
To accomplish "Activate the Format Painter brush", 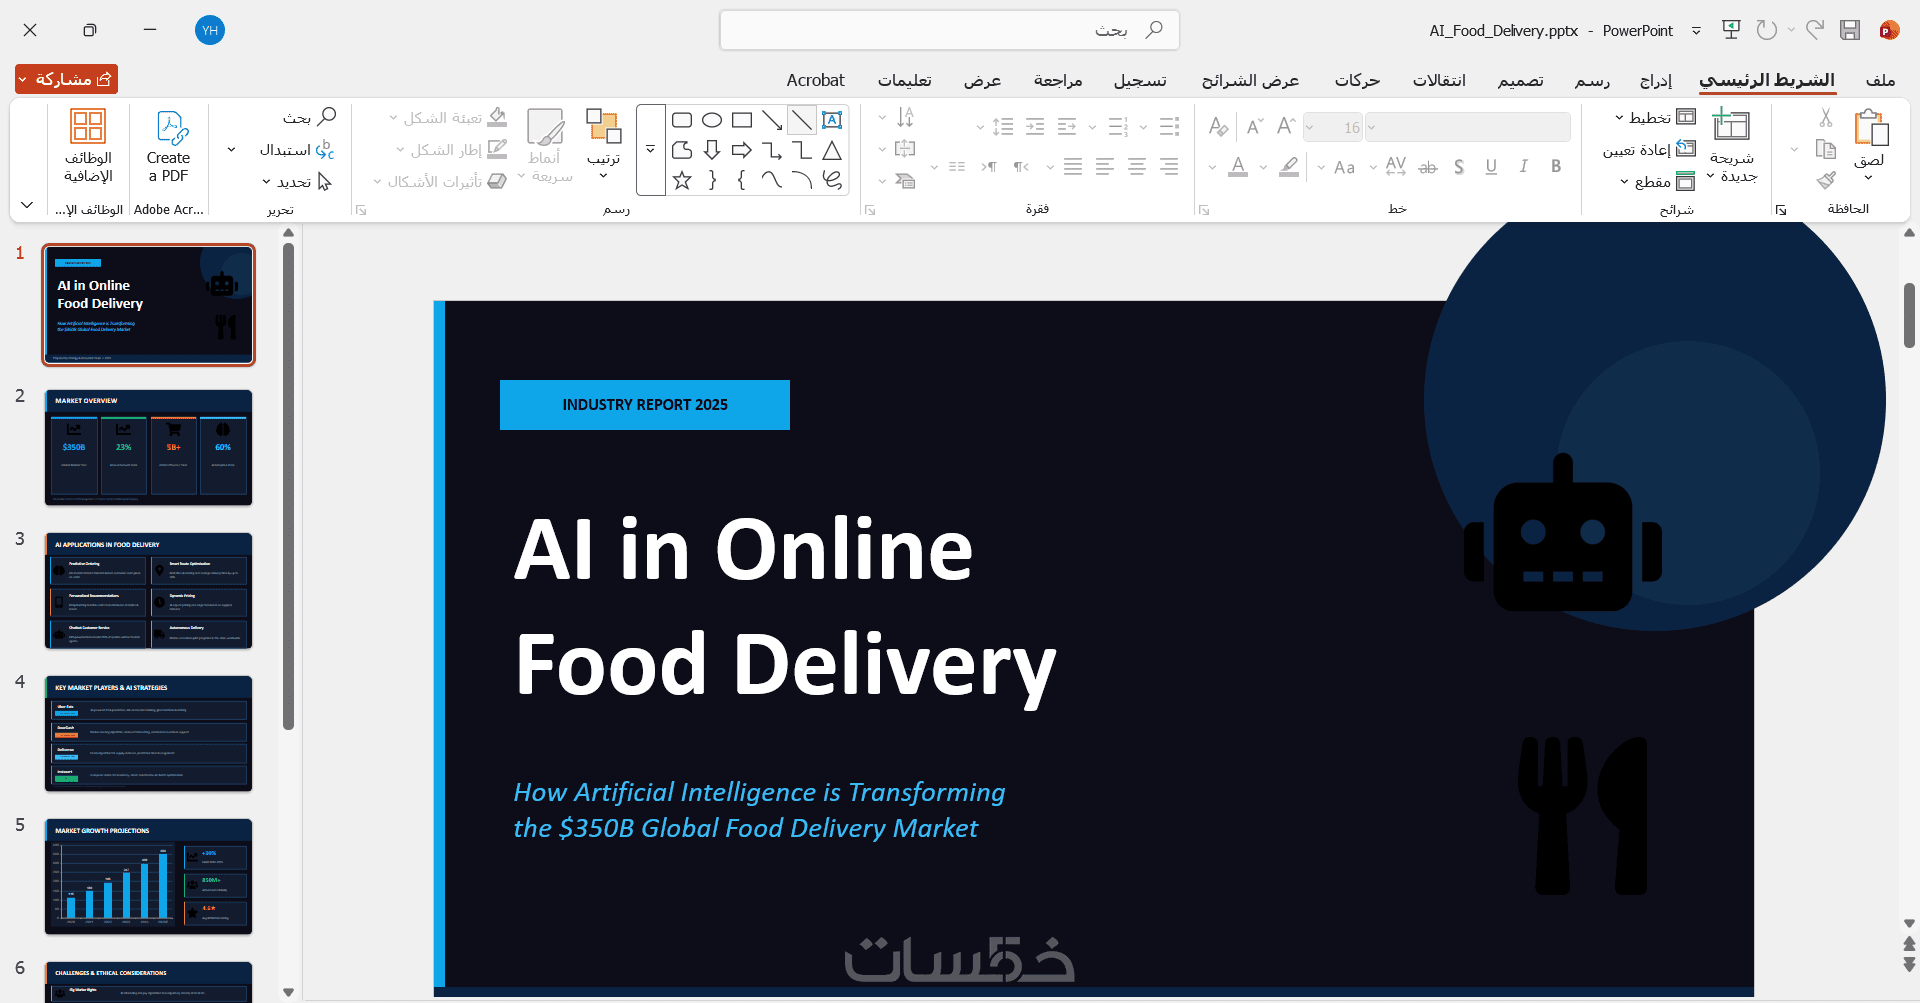I will (x=1826, y=180).
